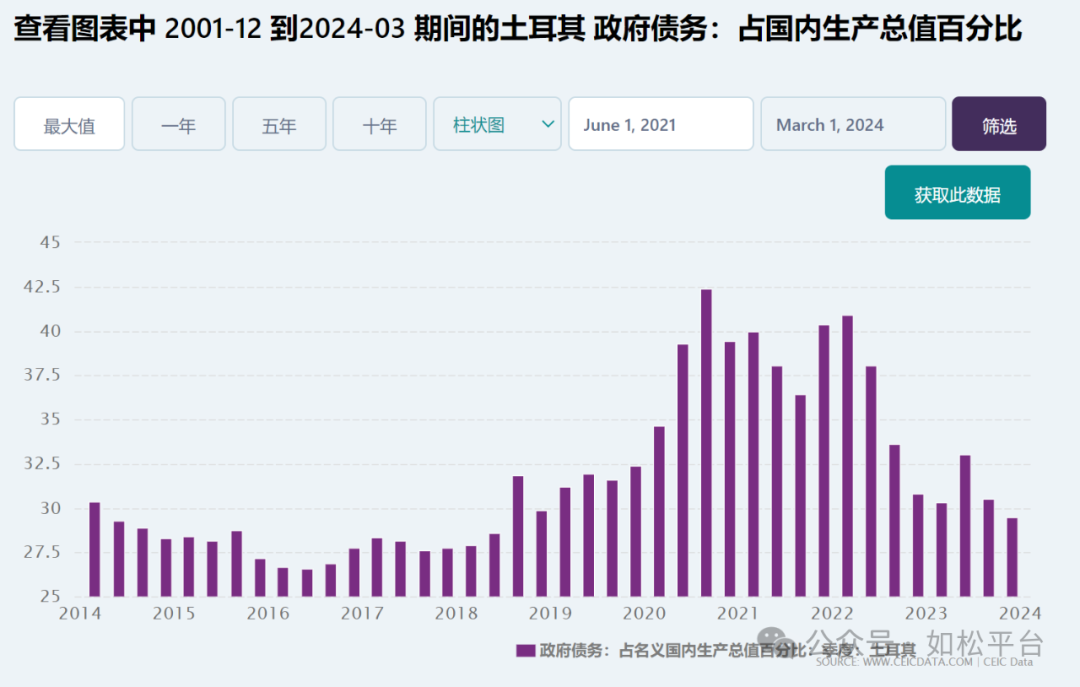Edit the June 1, 2021 start date
Image resolution: width=1080 pixels, height=687 pixels.
[661, 124]
